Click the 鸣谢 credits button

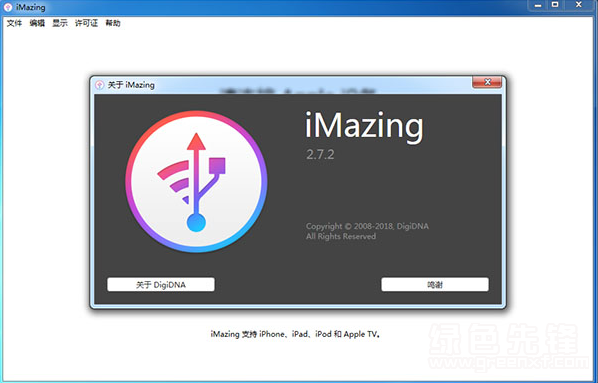click(435, 285)
